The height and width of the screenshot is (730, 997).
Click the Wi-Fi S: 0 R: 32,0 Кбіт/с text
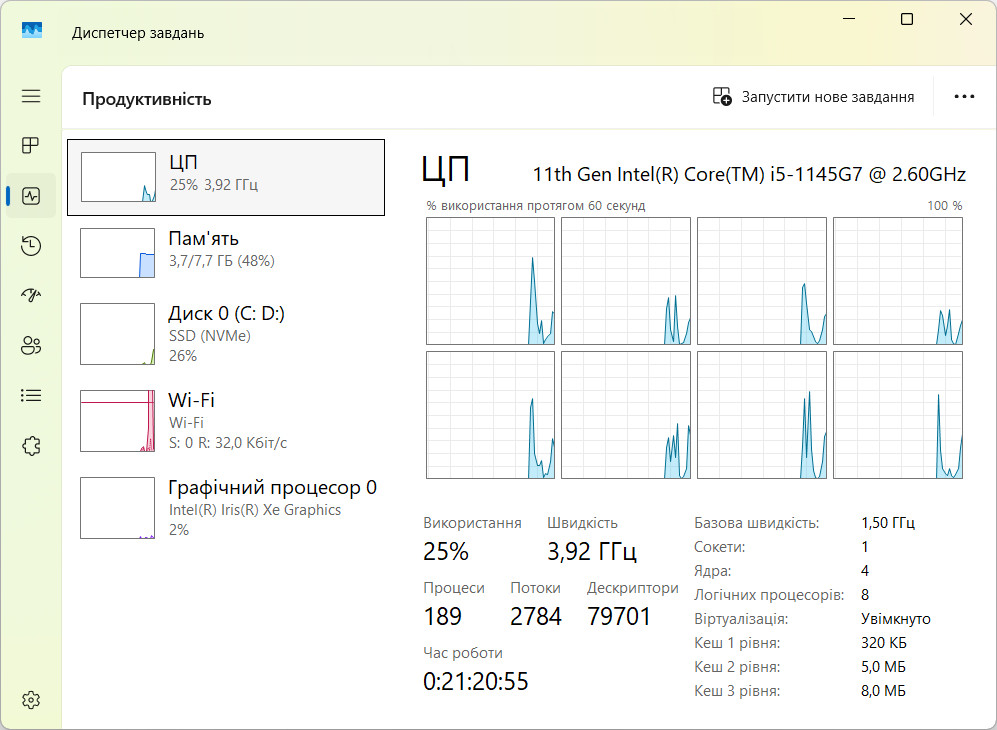(x=228, y=443)
